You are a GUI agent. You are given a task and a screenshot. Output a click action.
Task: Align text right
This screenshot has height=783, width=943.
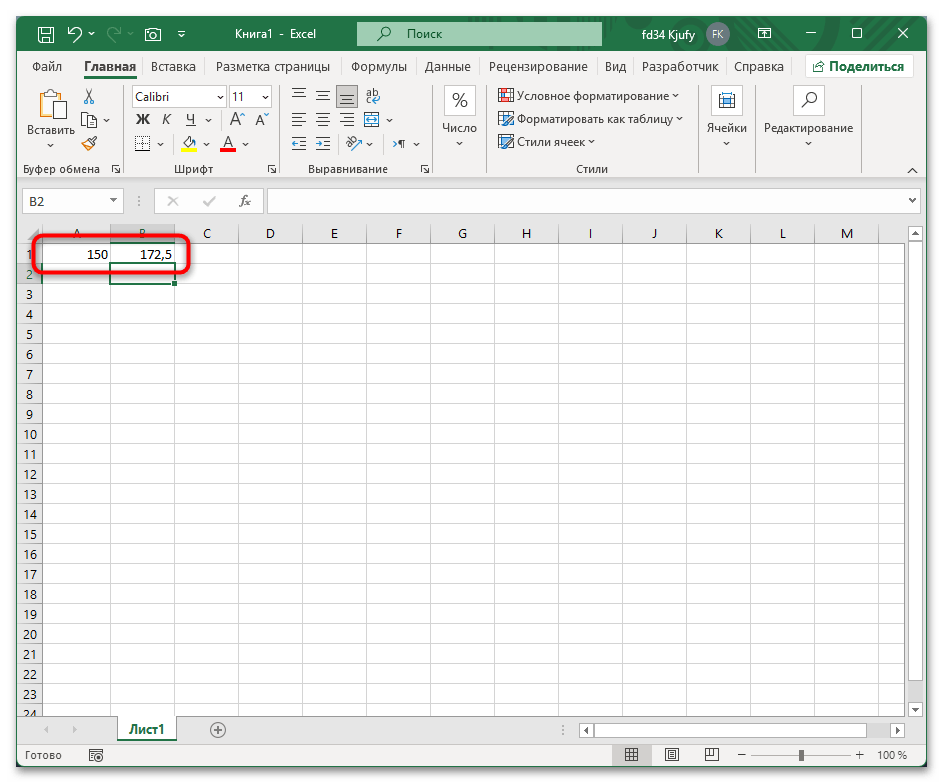pos(346,120)
